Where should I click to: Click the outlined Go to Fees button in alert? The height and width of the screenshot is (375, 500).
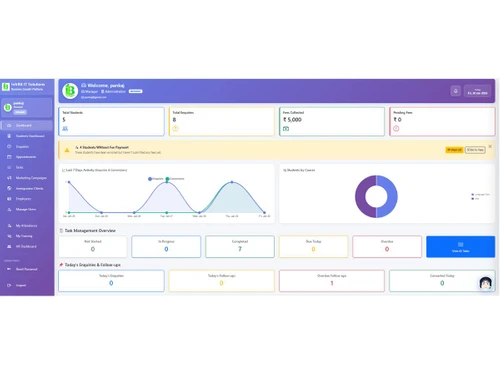[475, 150]
